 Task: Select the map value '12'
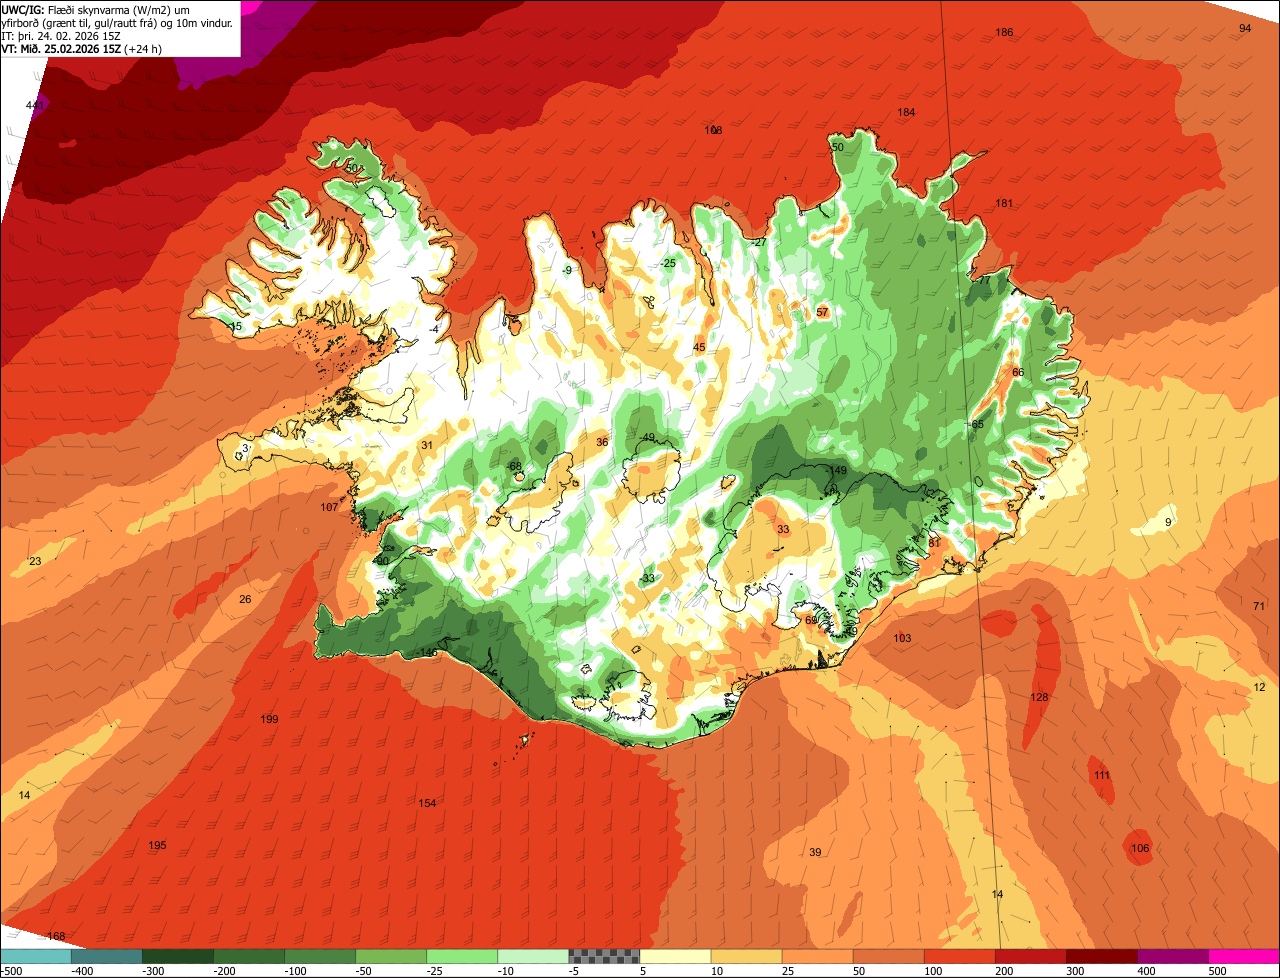(1259, 687)
